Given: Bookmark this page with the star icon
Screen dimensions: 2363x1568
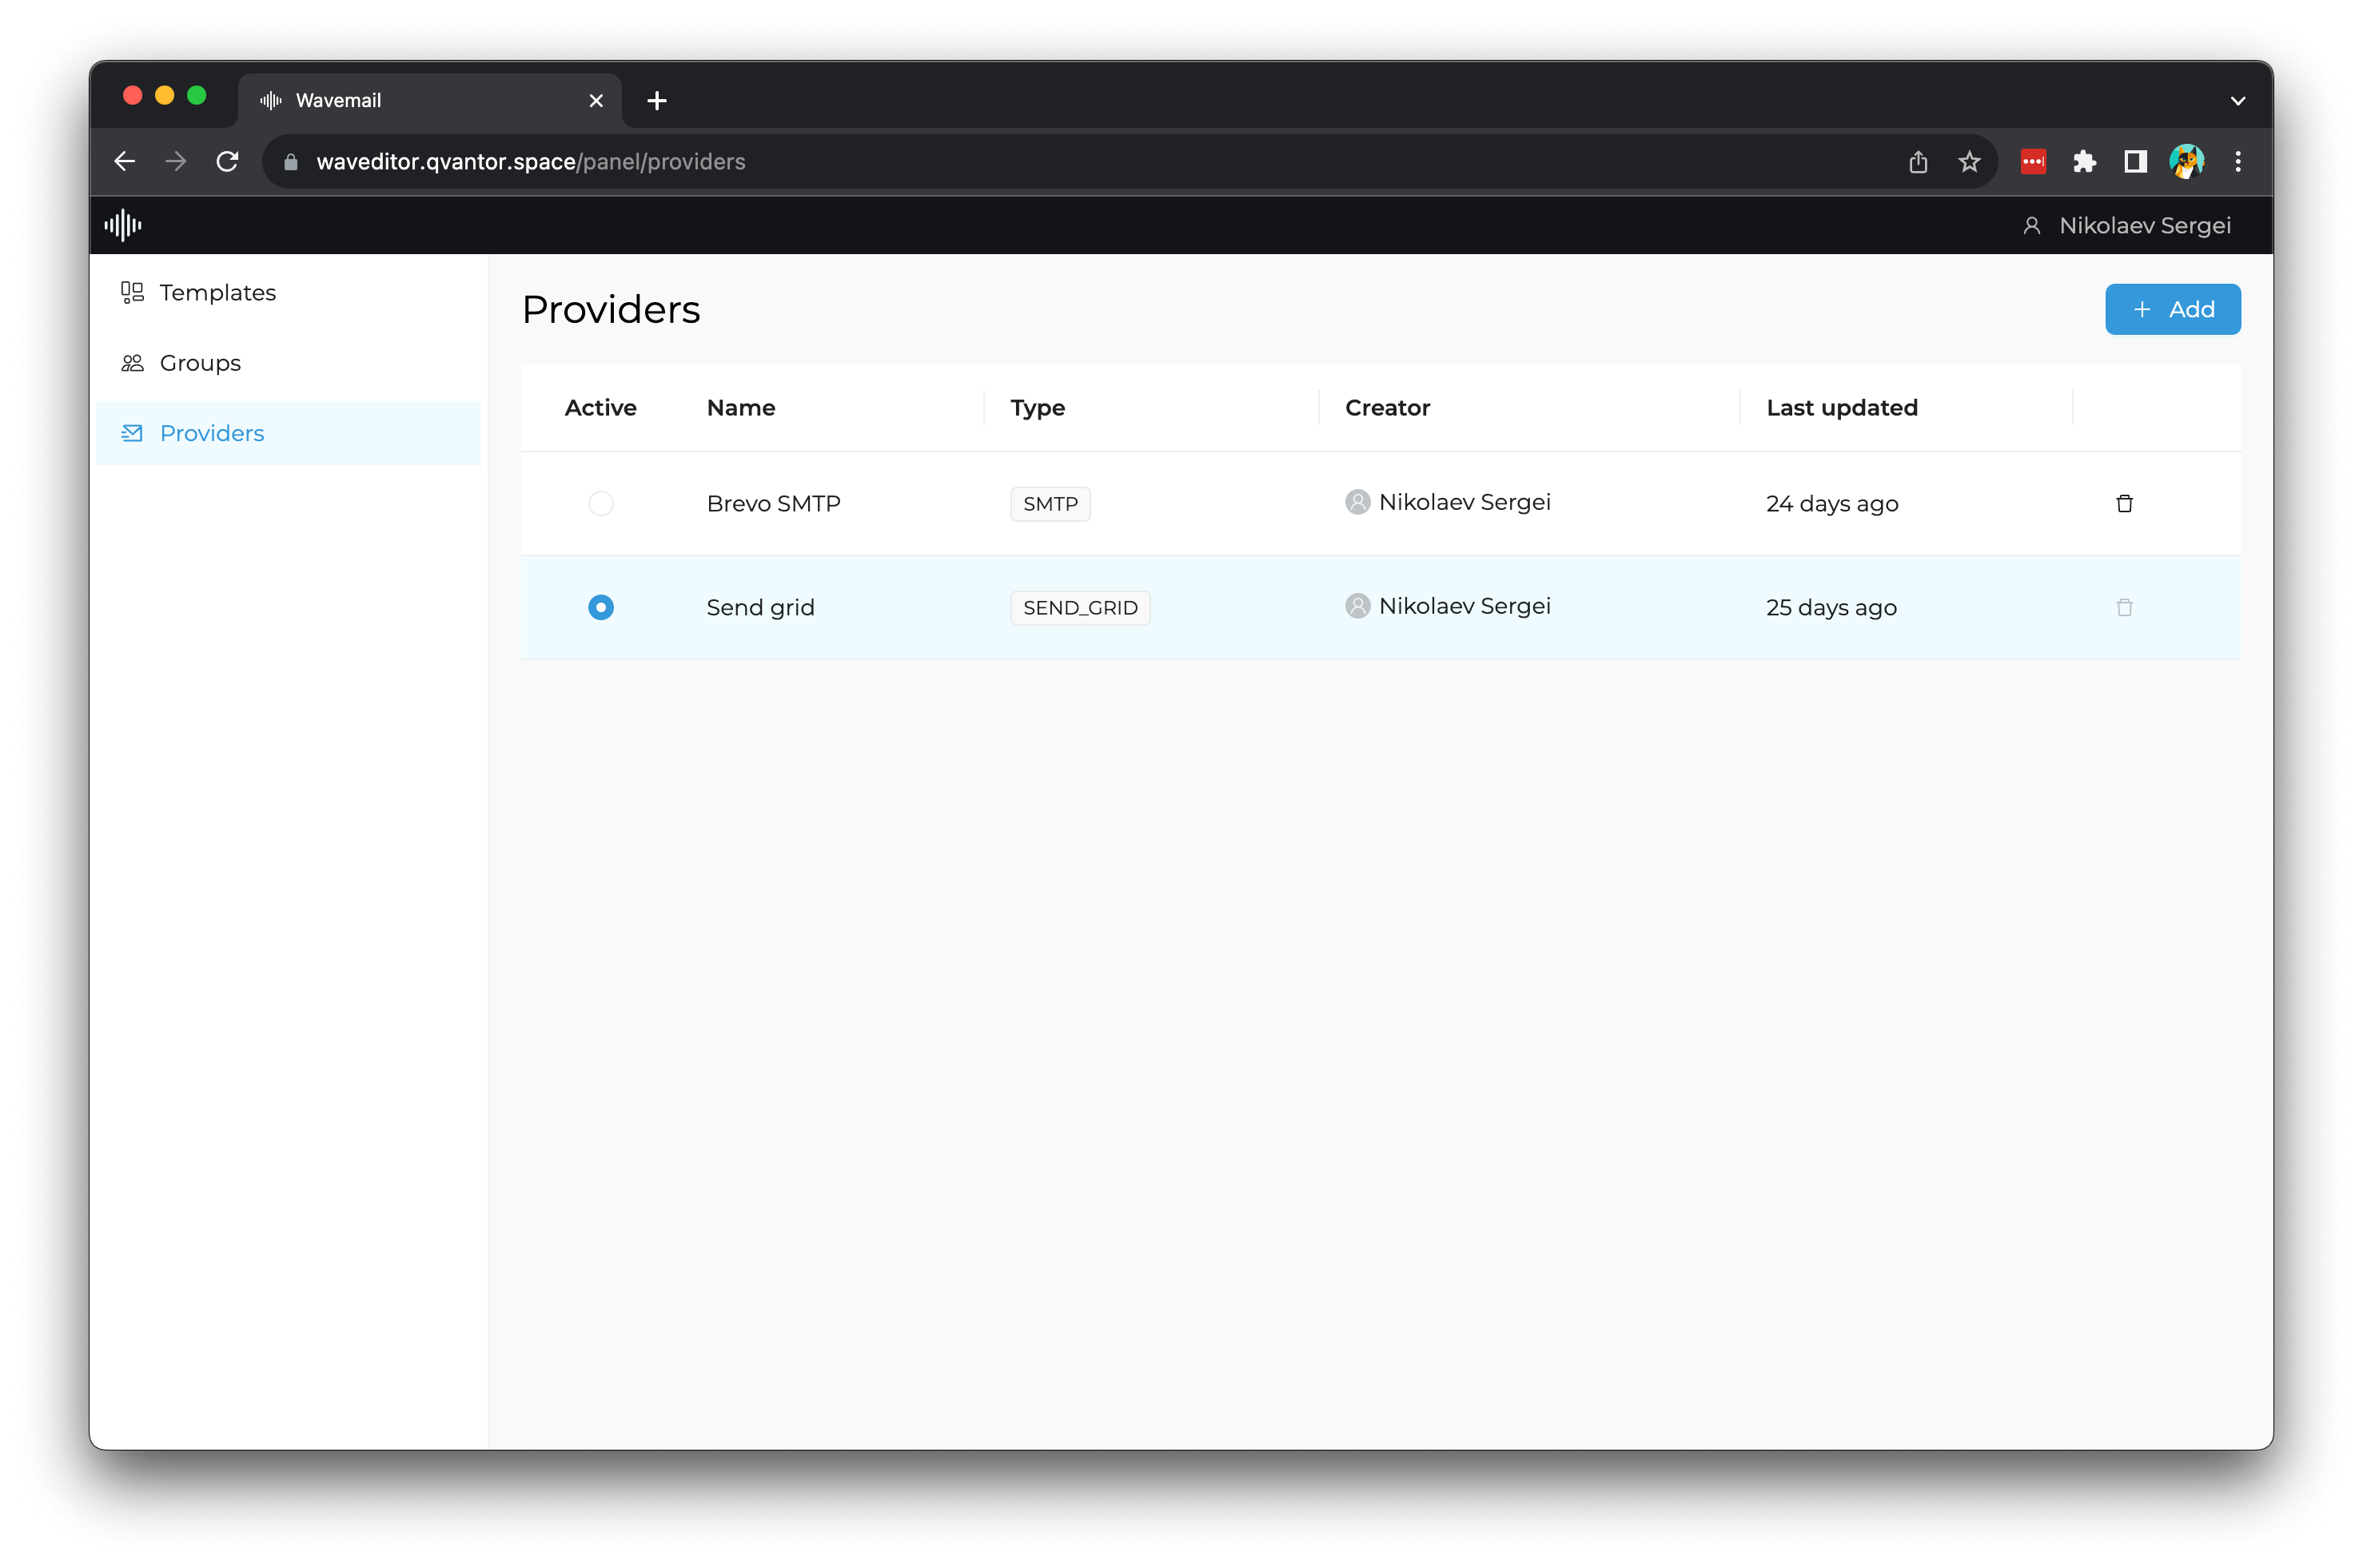Looking at the screenshot, I should [1969, 161].
